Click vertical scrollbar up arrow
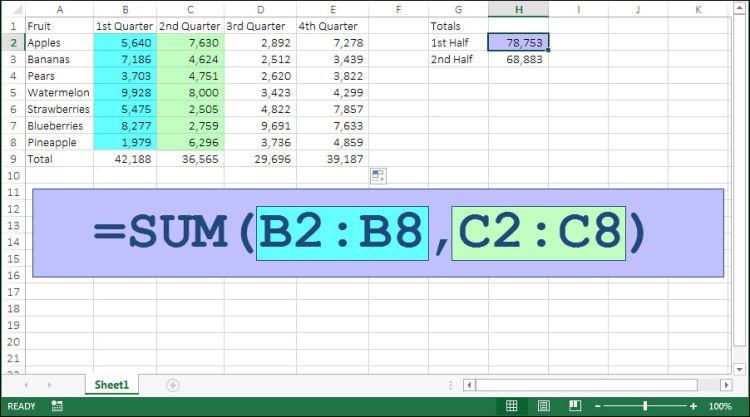This screenshot has width=750, height=417. click(x=739, y=9)
